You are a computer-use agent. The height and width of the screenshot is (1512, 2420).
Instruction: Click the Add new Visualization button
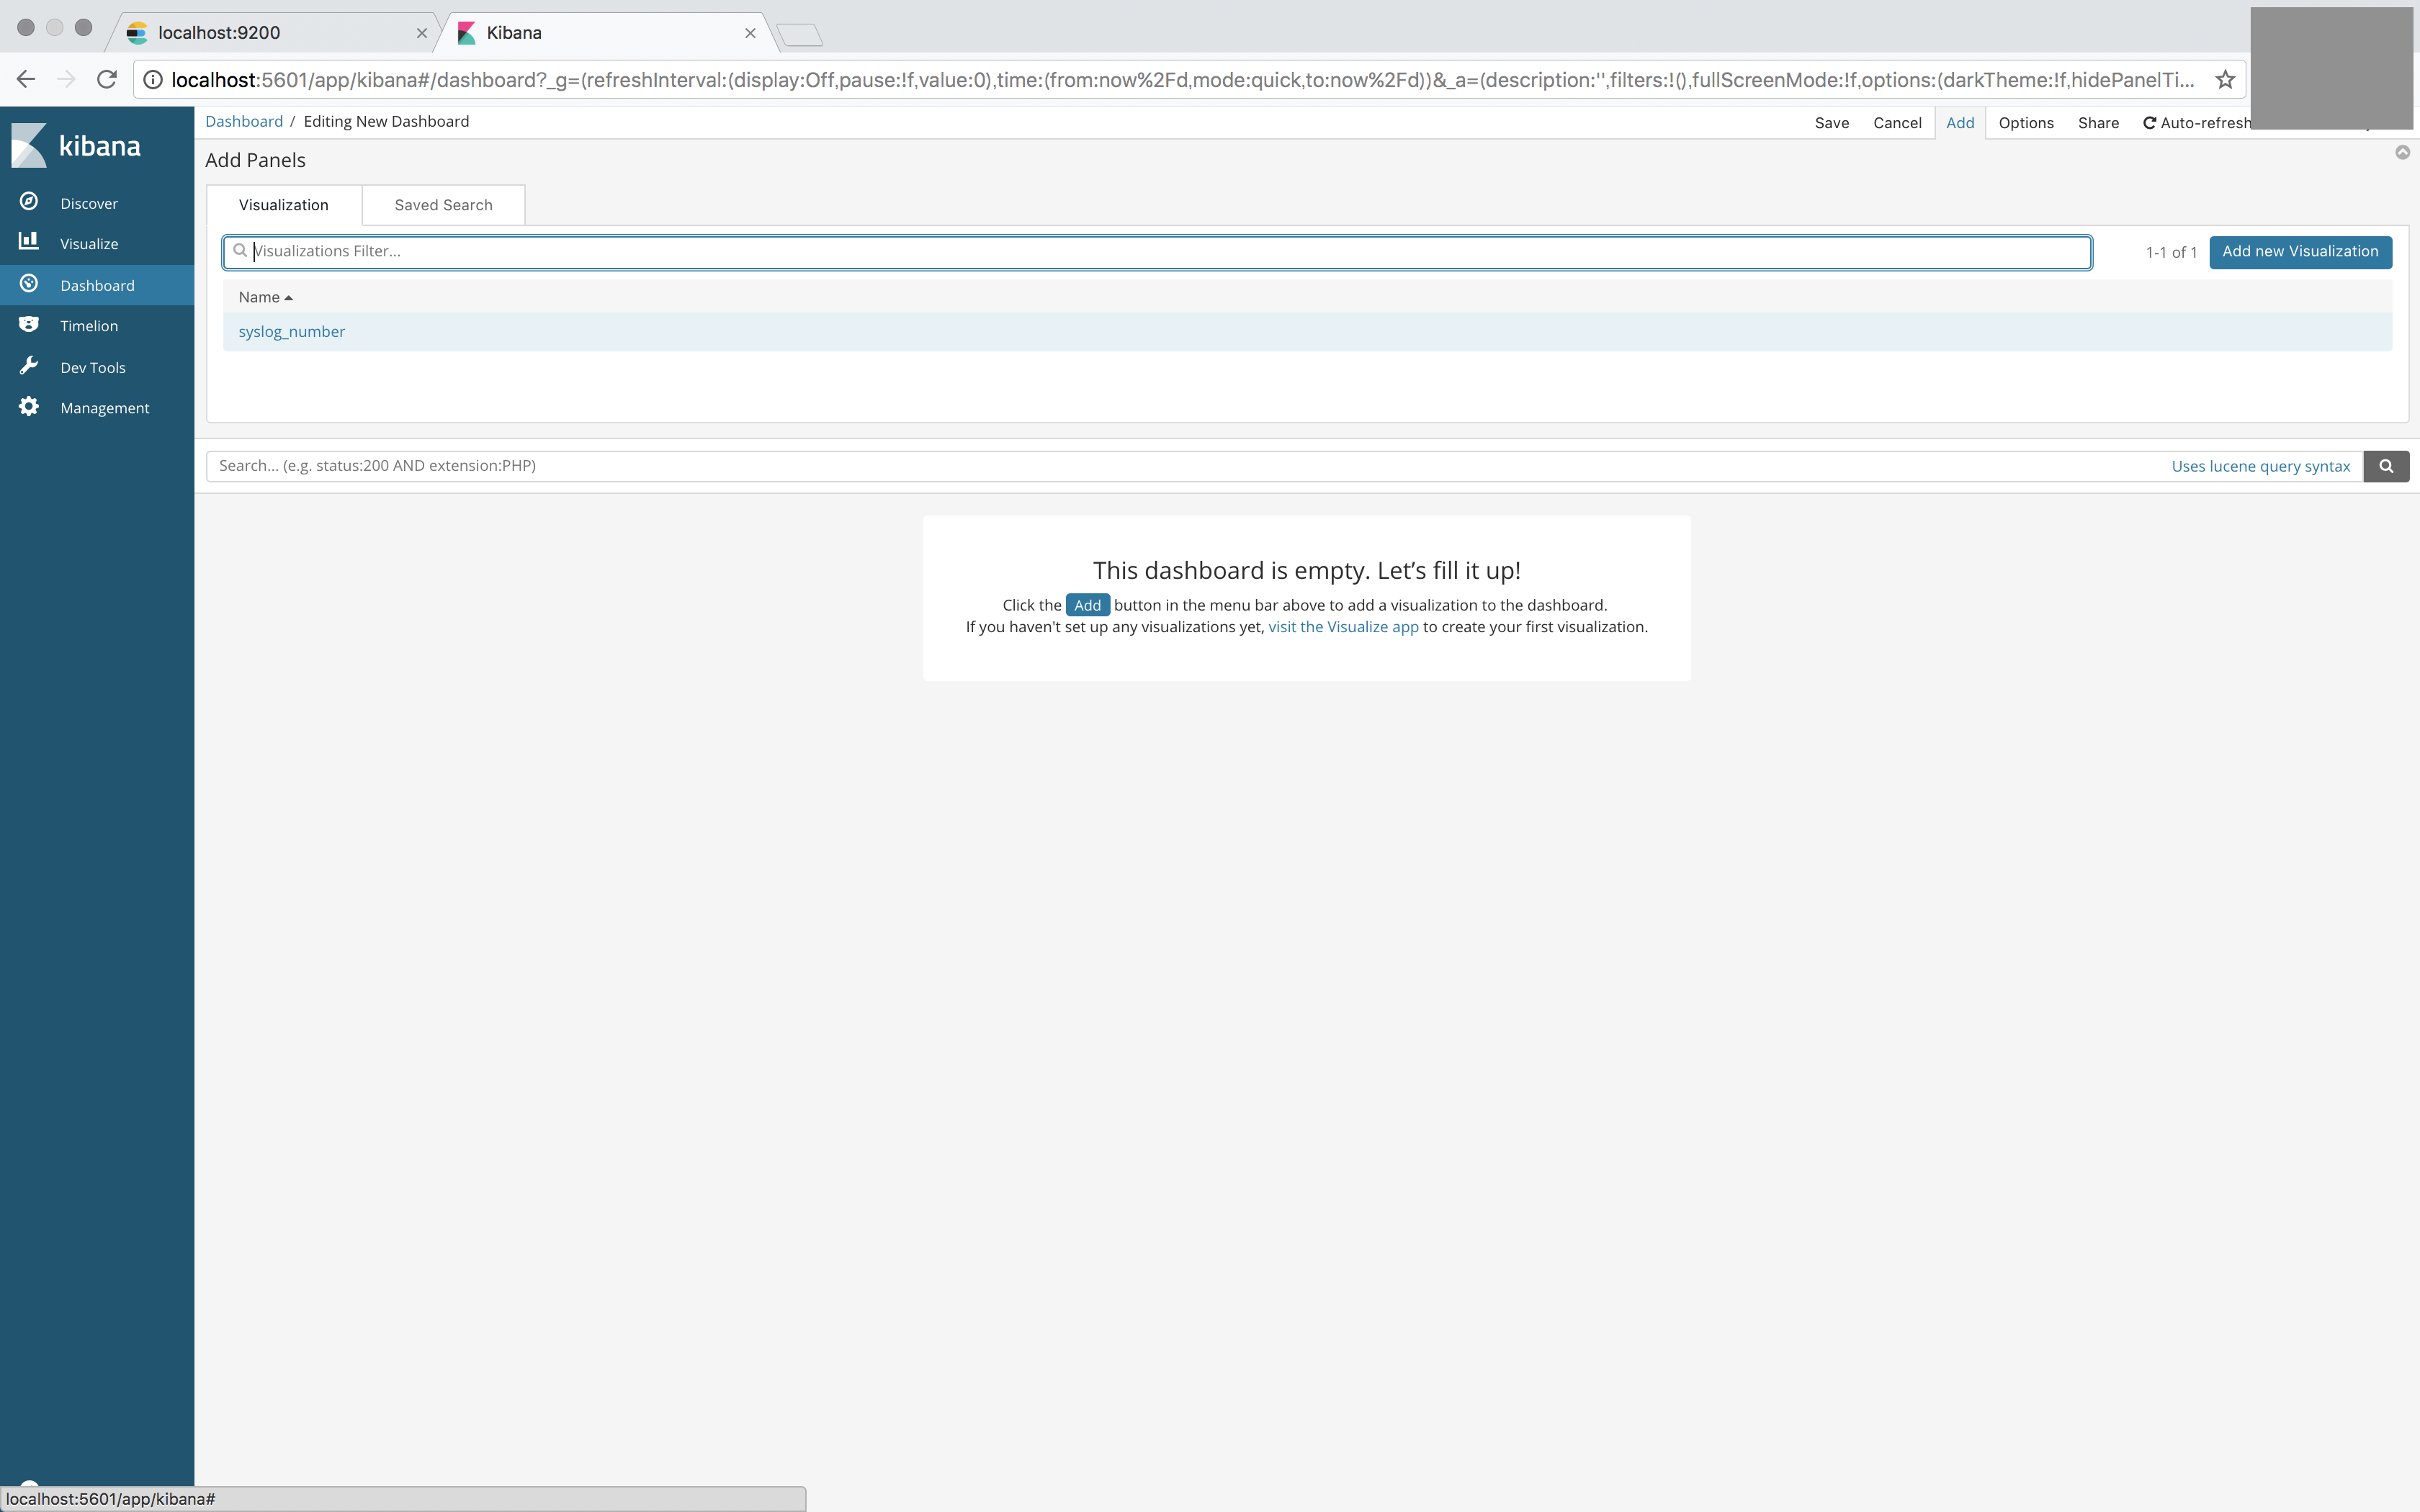2300,252
